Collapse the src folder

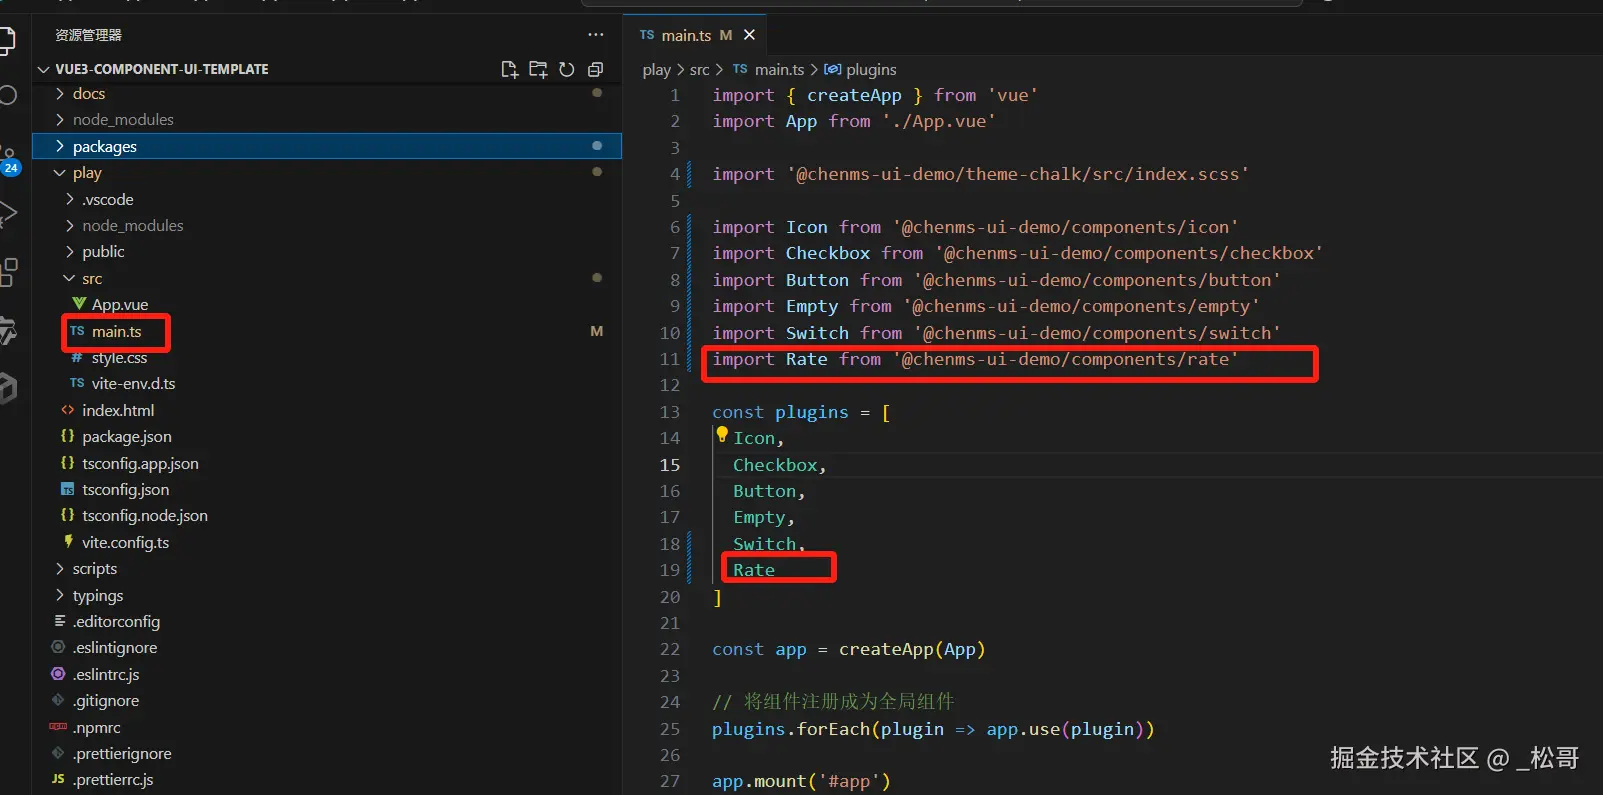[x=92, y=278]
